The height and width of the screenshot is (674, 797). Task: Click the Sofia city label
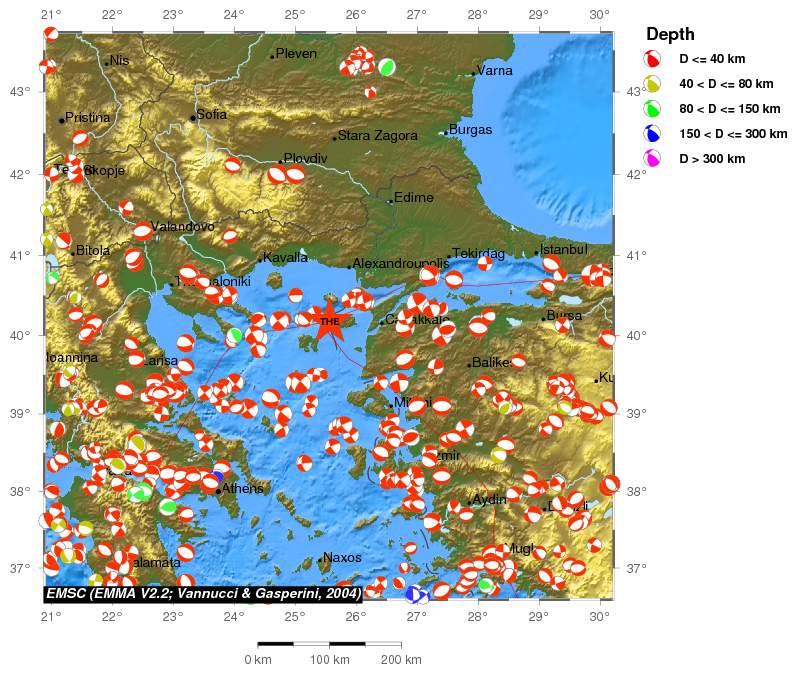click(x=211, y=115)
